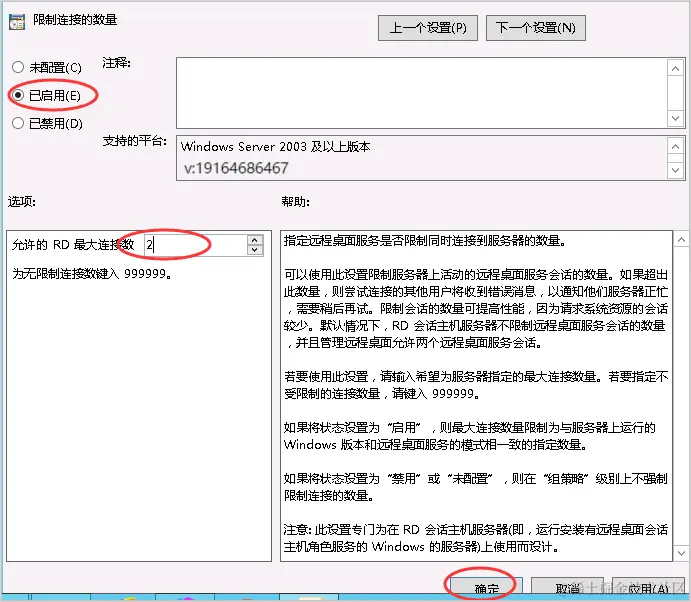Click inside the 注释 comment text box
691x602 pixels.
422,93
